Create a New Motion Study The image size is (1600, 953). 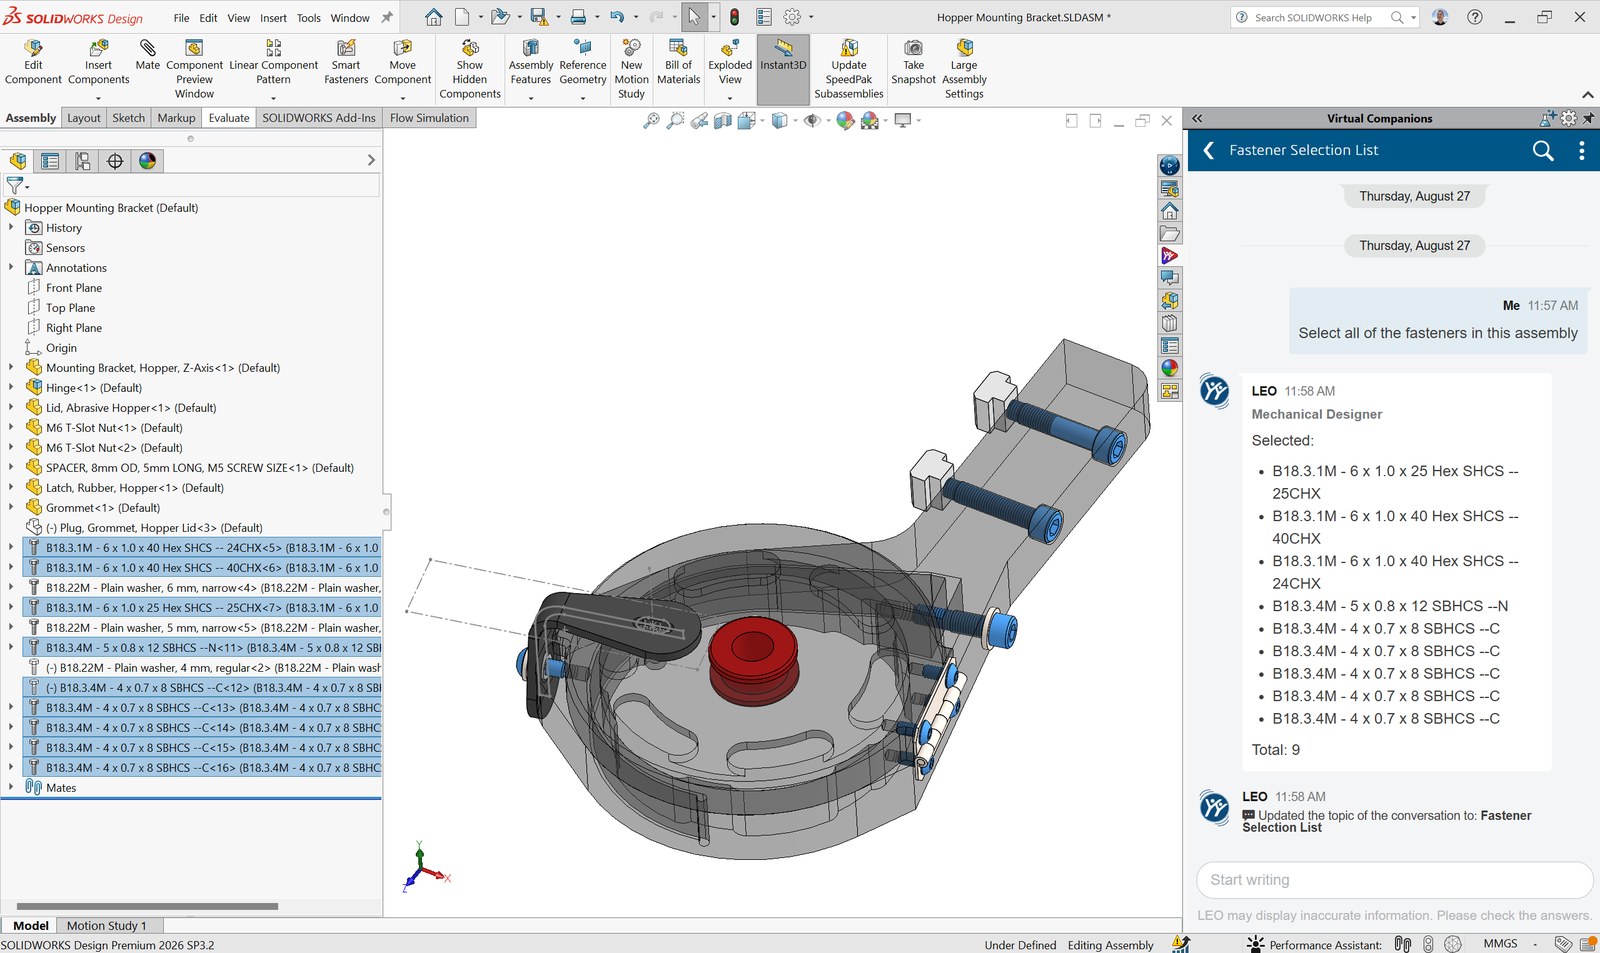(x=631, y=70)
